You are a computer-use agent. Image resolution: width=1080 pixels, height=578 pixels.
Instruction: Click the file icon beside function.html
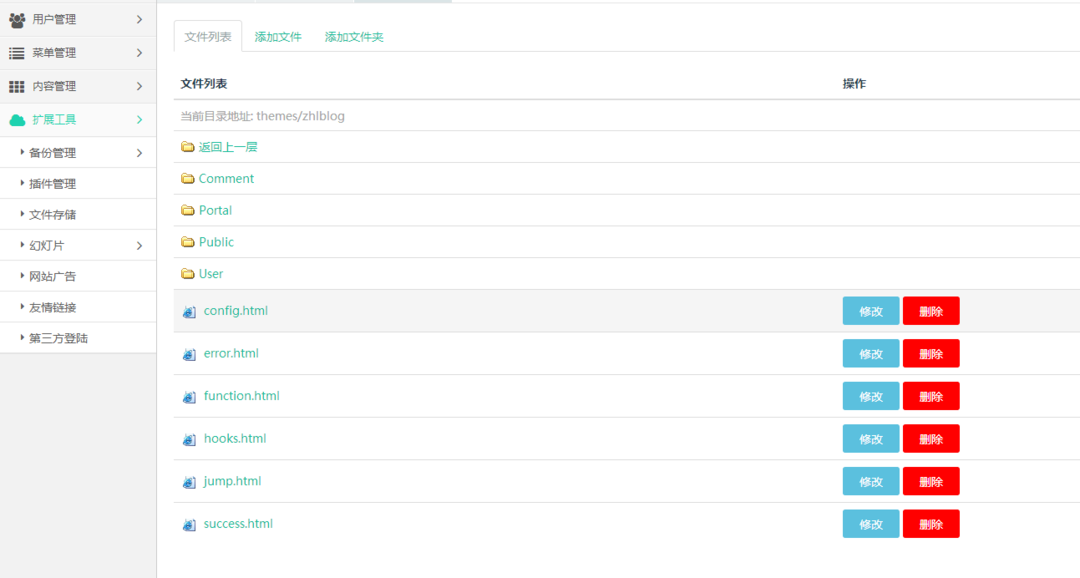(189, 397)
